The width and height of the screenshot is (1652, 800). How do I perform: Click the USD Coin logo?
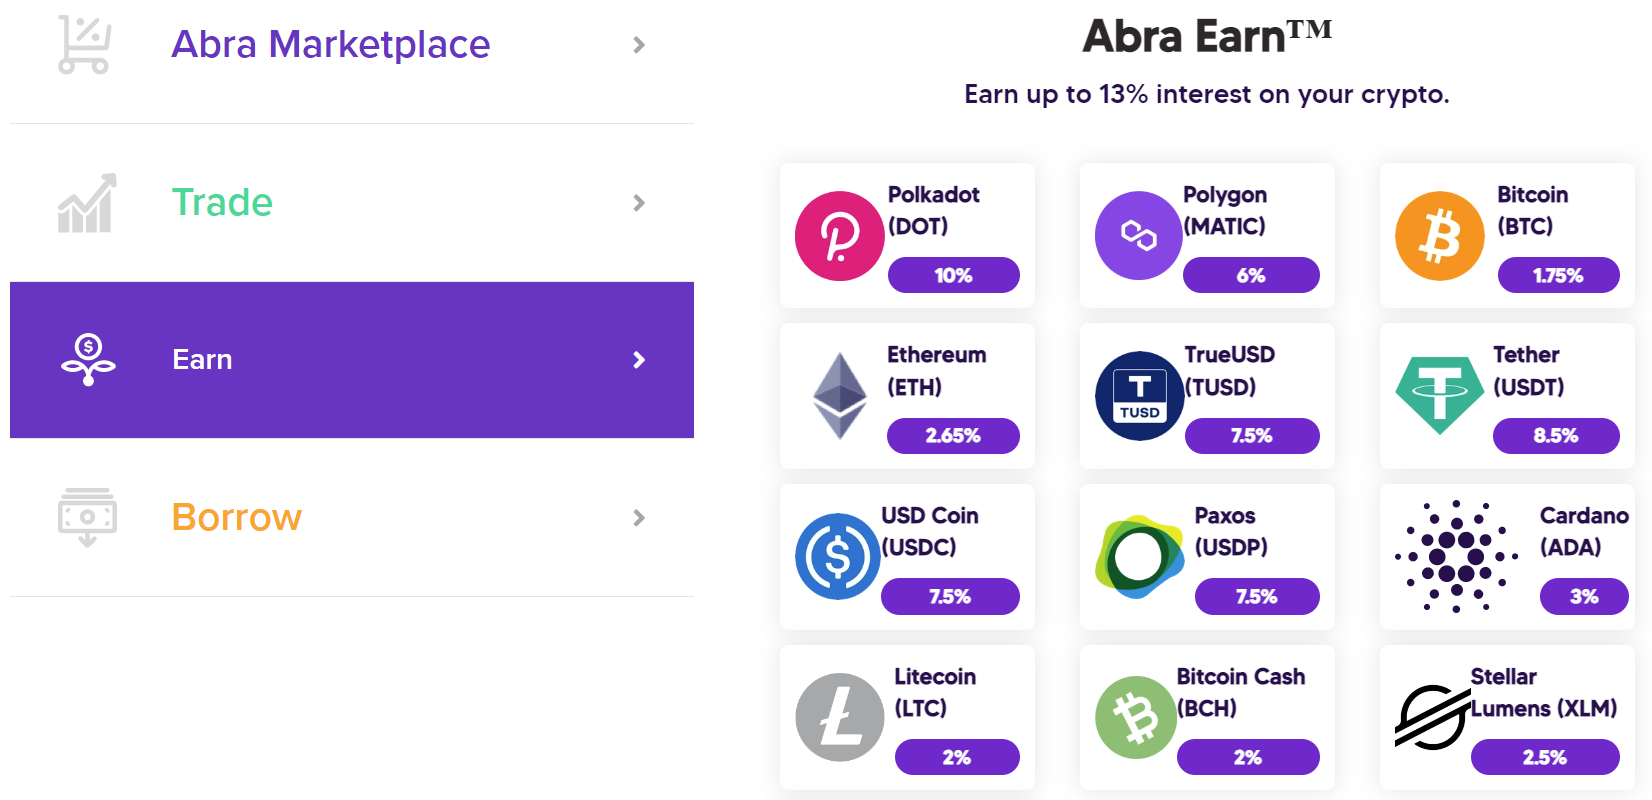(838, 556)
